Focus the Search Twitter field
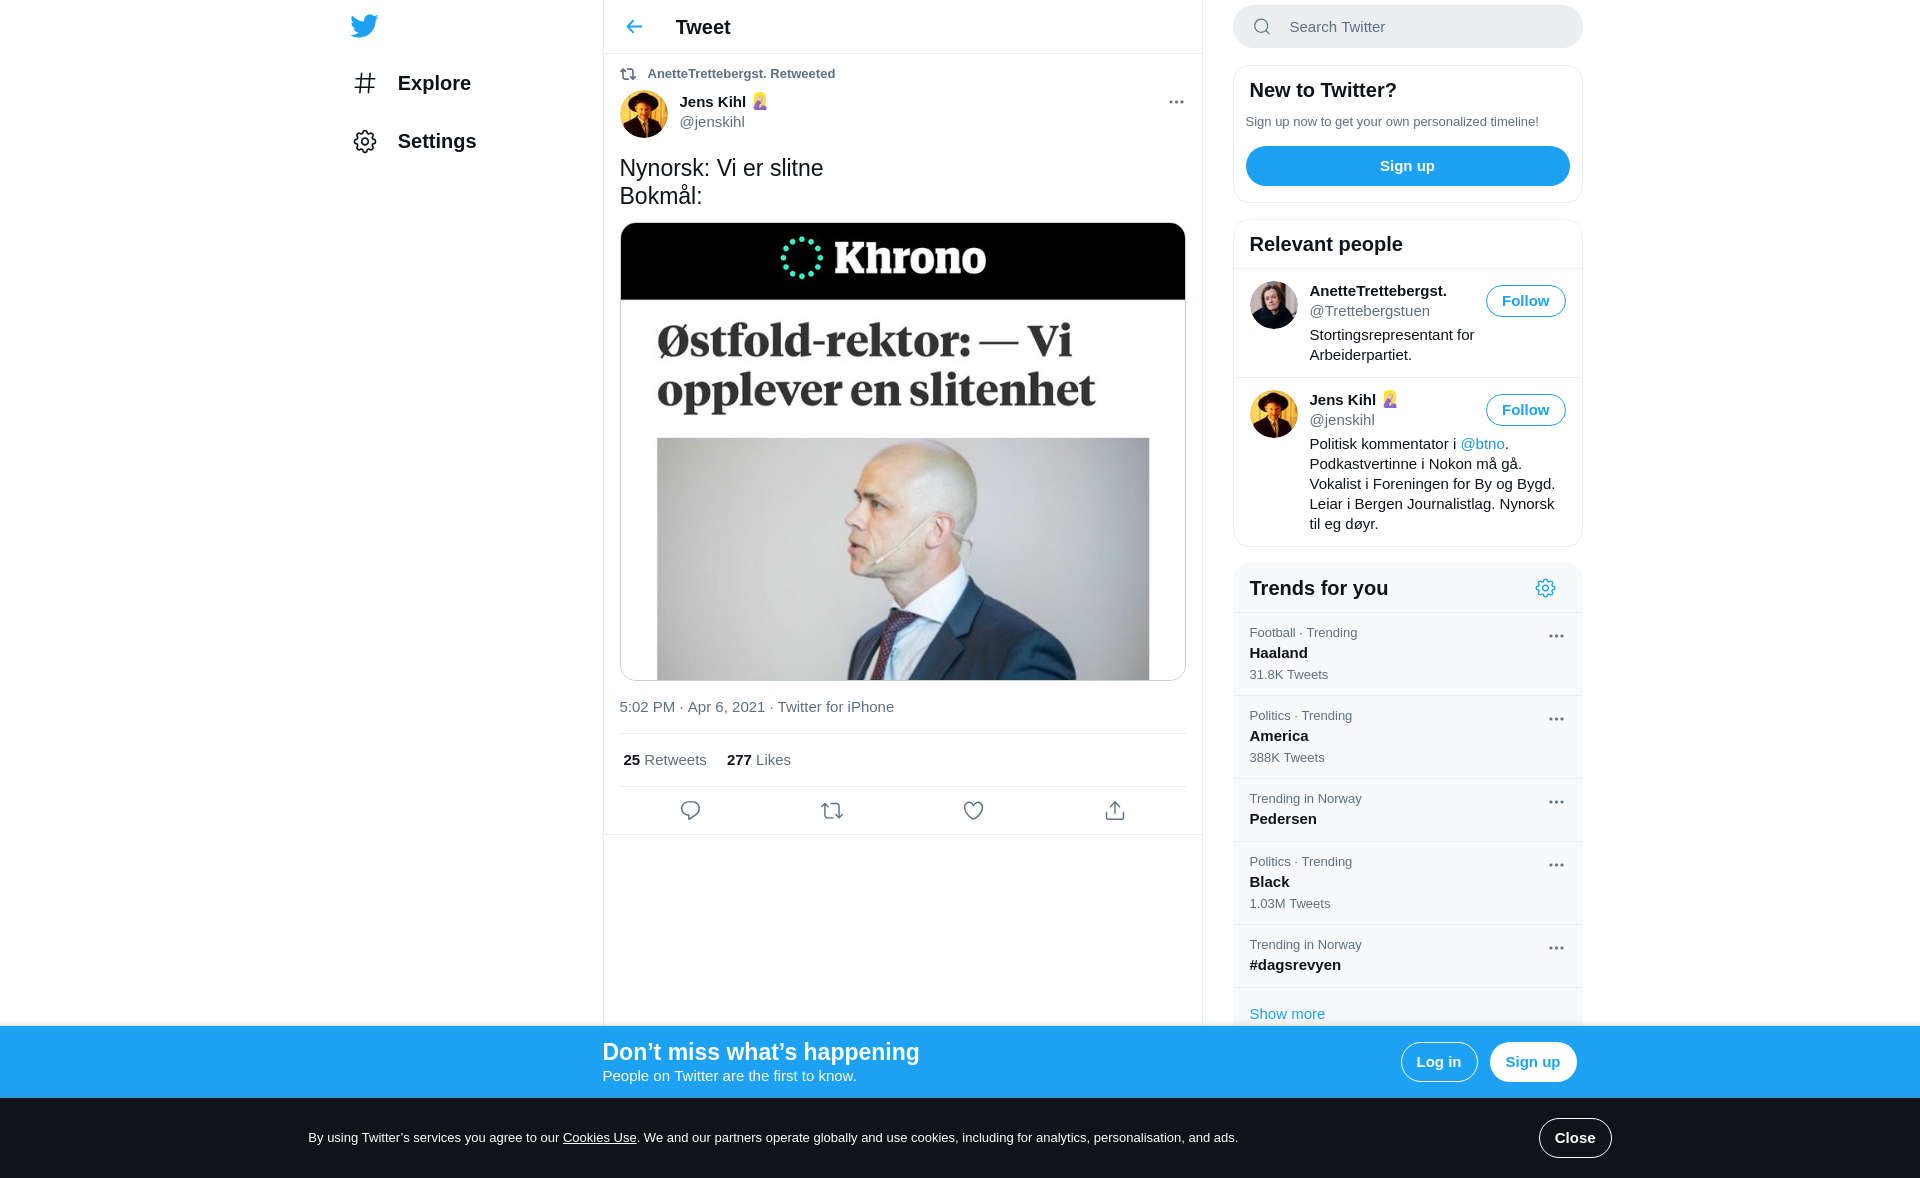The height and width of the screenshot is (1178, 1920). pyautogui.click(x=1407, y=27)
